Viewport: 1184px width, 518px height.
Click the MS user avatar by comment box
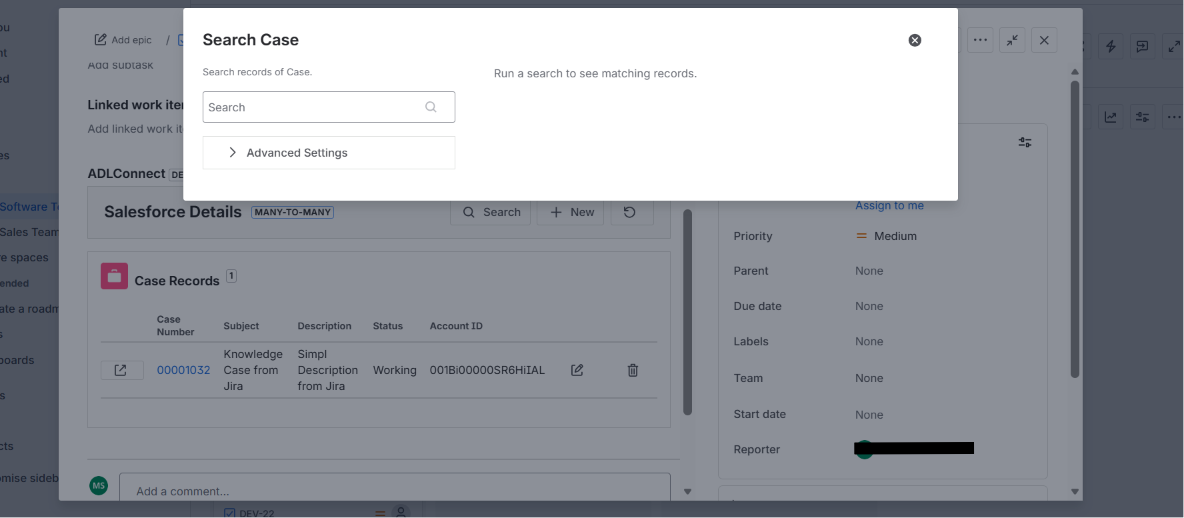98,486
